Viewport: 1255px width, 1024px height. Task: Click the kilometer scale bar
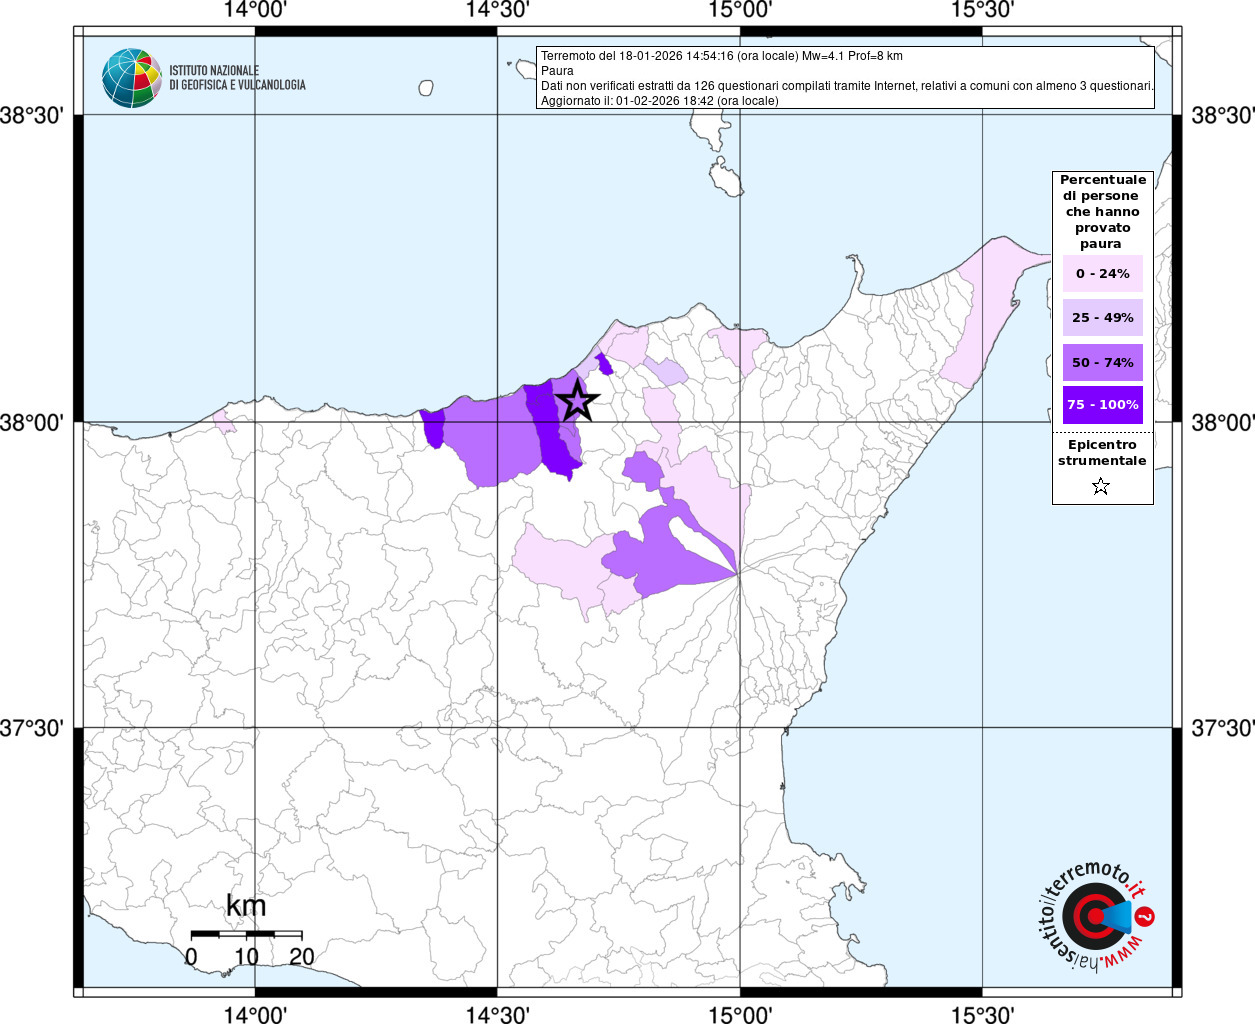pyautogui.click(x=246, y=934)
